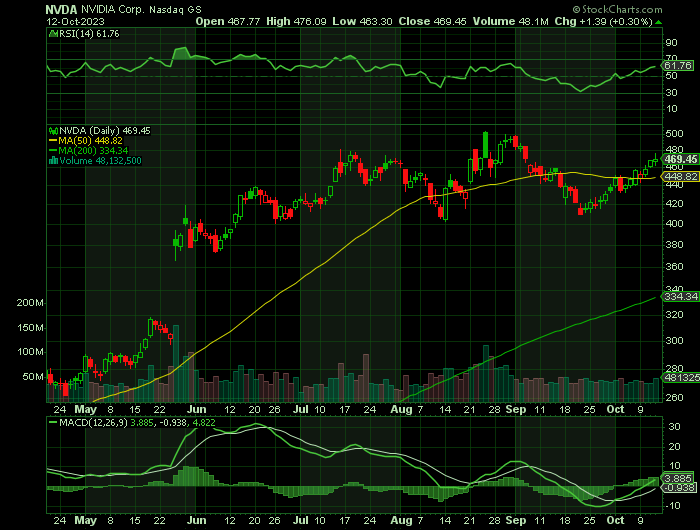Click the 4.822 histogram value in MACD legend
The image size is (700, 530).
tap(204, 422)
